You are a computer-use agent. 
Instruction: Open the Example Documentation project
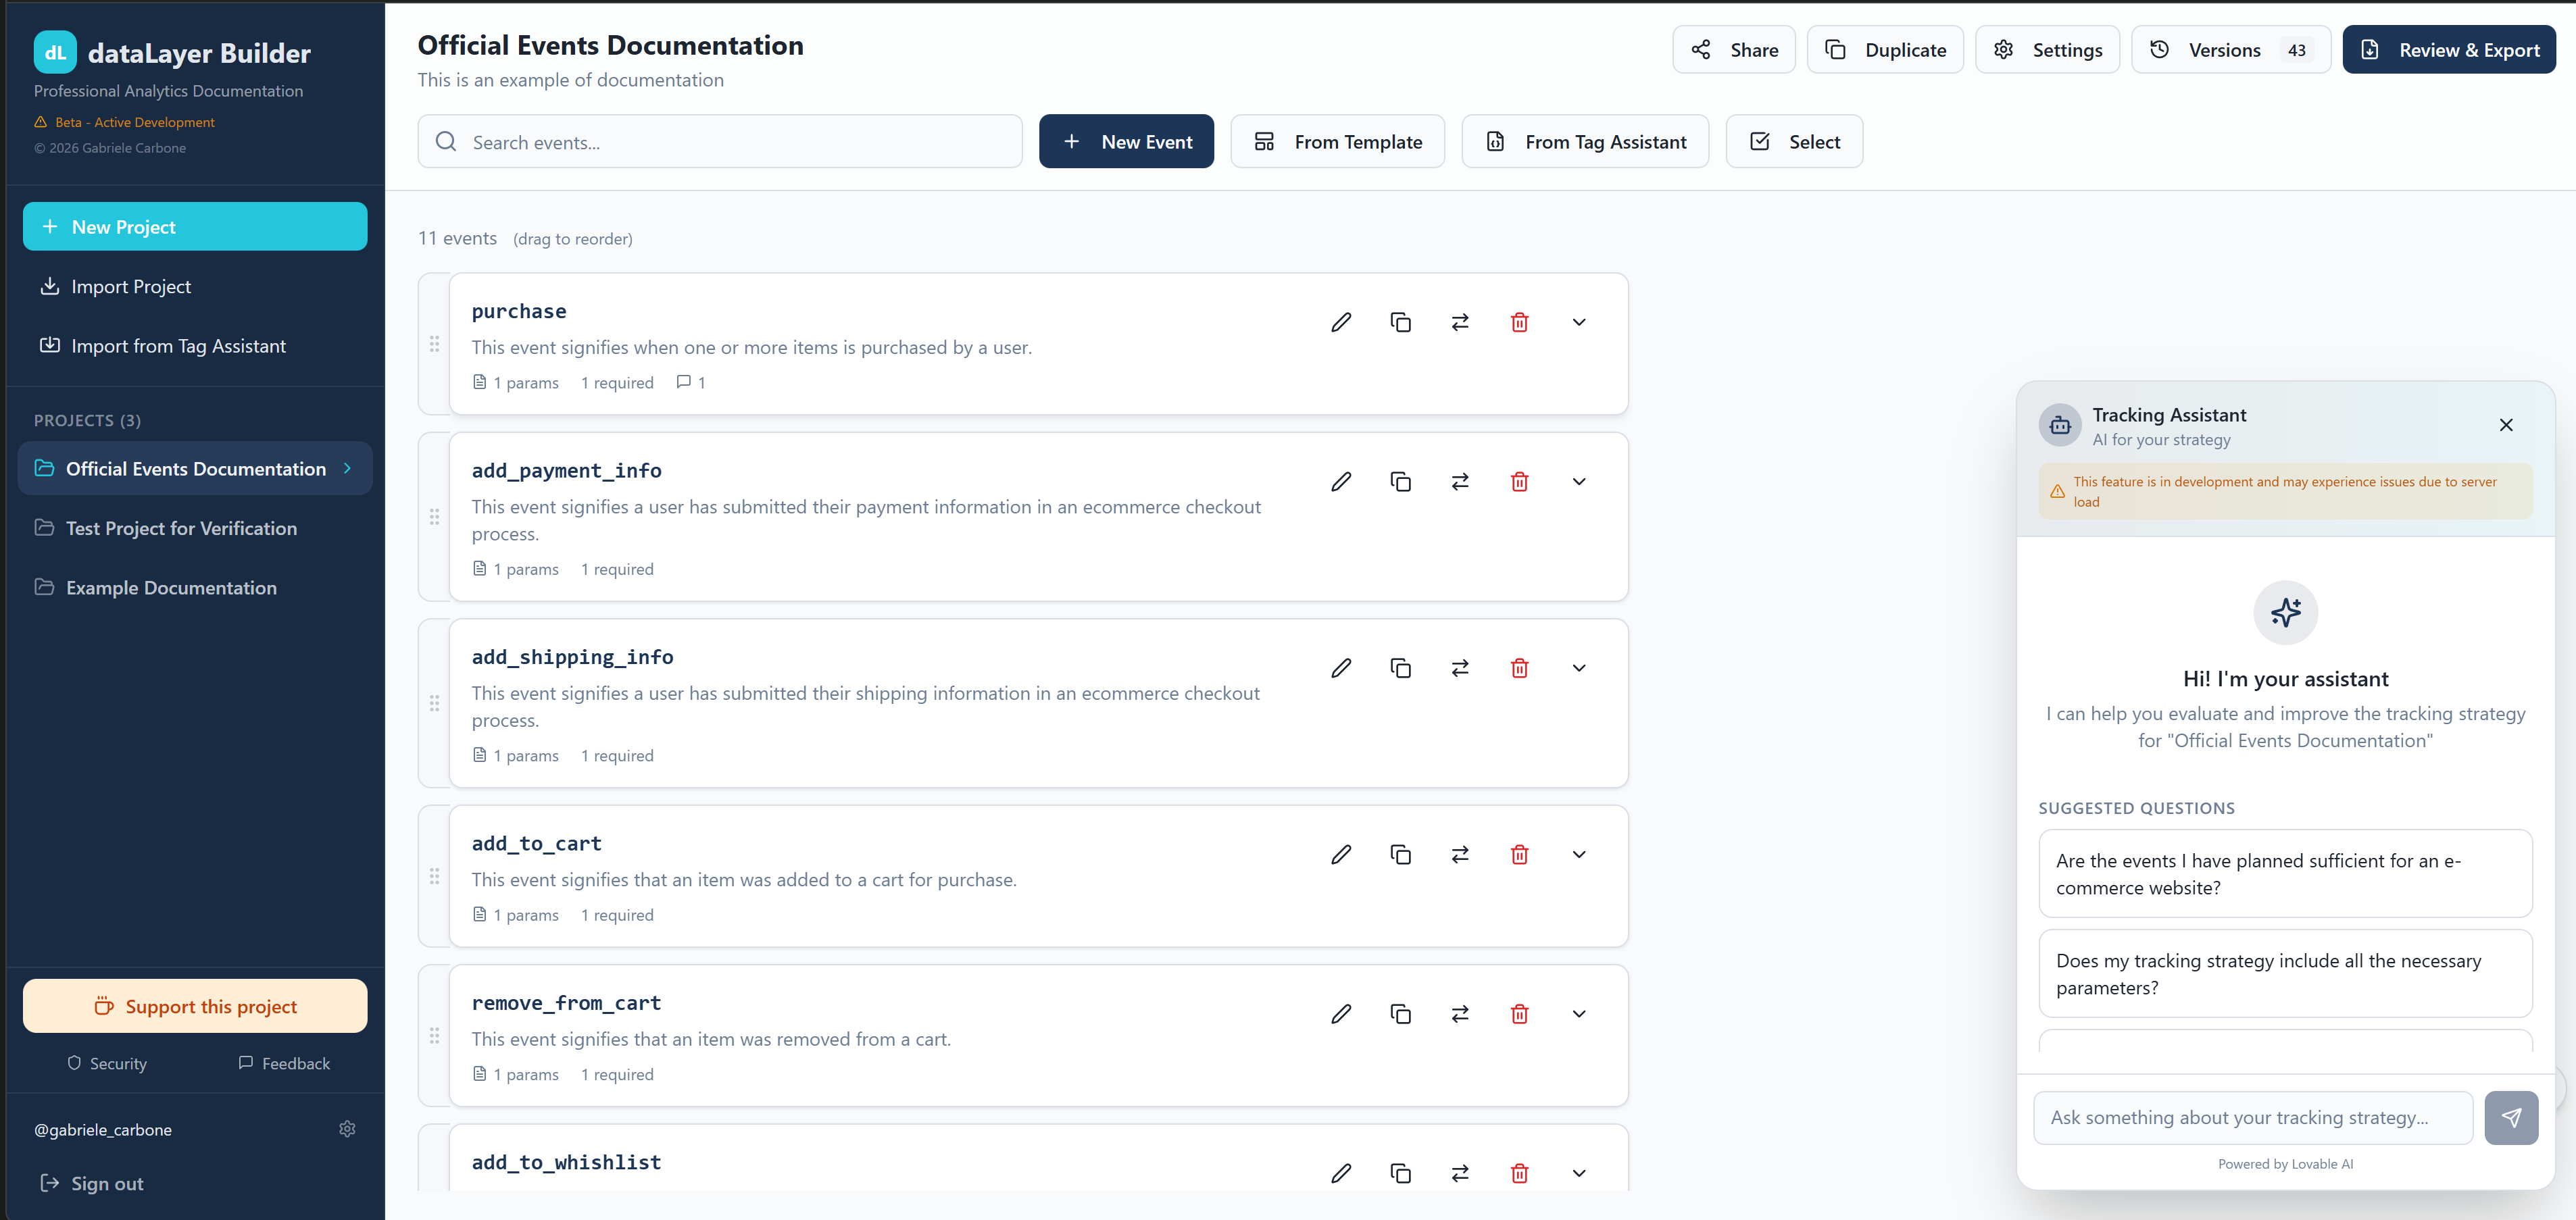tap(171, 588)
